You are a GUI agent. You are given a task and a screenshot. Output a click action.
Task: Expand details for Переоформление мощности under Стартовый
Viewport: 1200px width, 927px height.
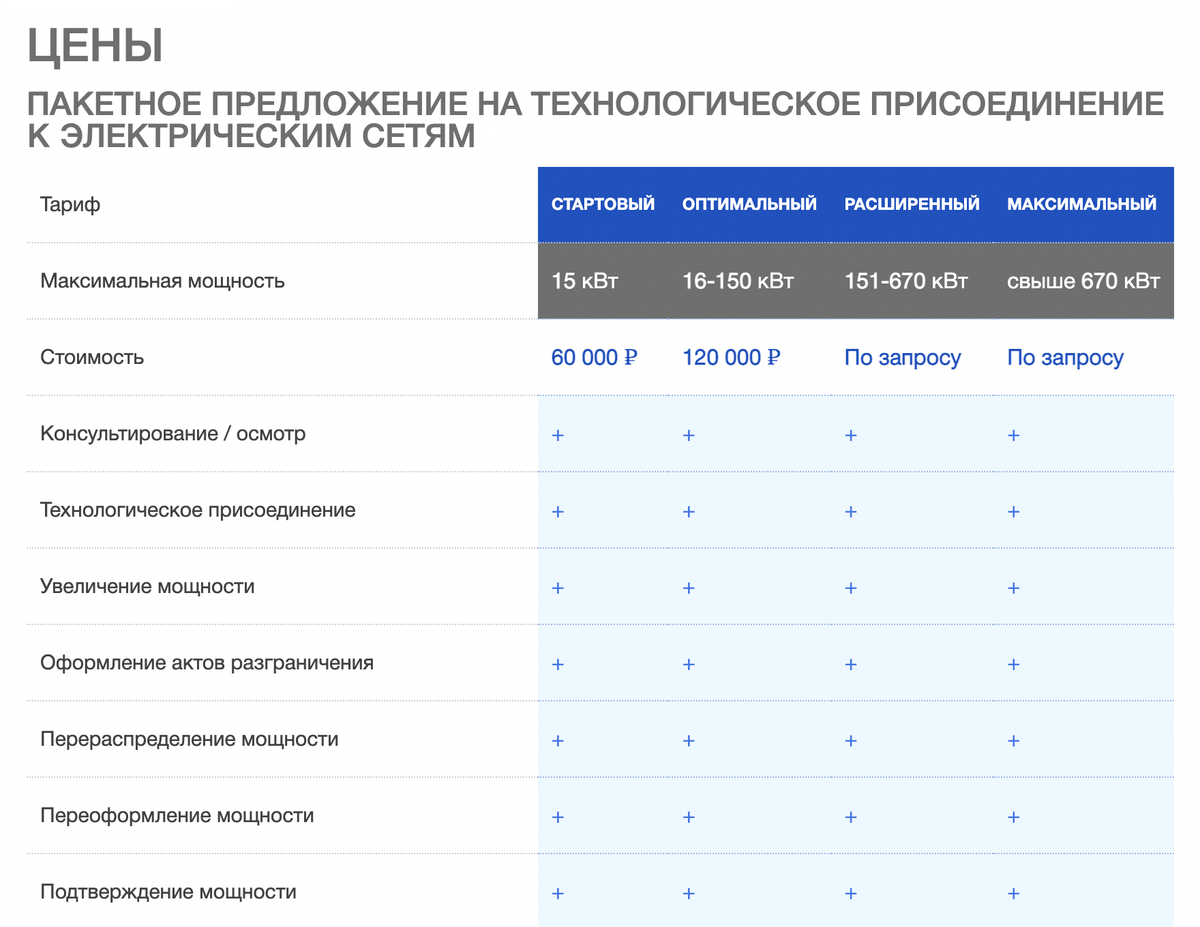pyautogui.click(x=557, y=816)
